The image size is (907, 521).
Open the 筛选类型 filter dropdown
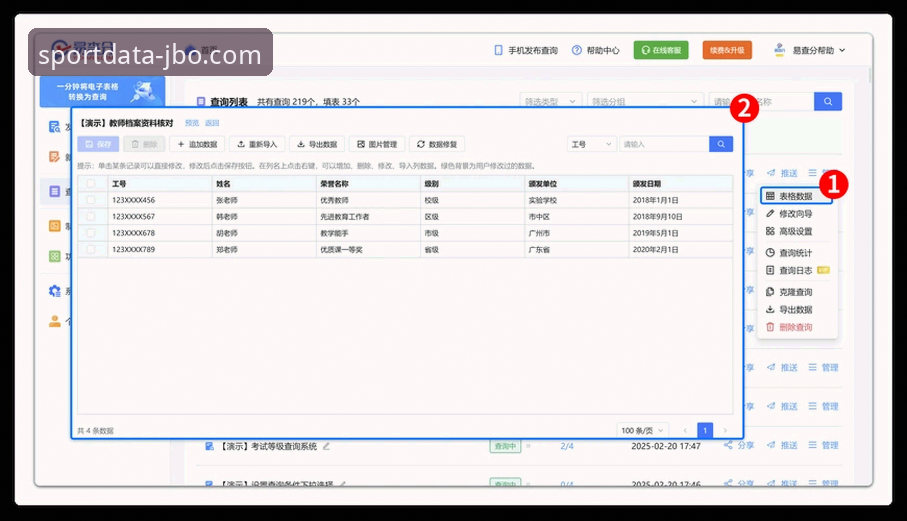pyautogui.click(x=550, y=101)
